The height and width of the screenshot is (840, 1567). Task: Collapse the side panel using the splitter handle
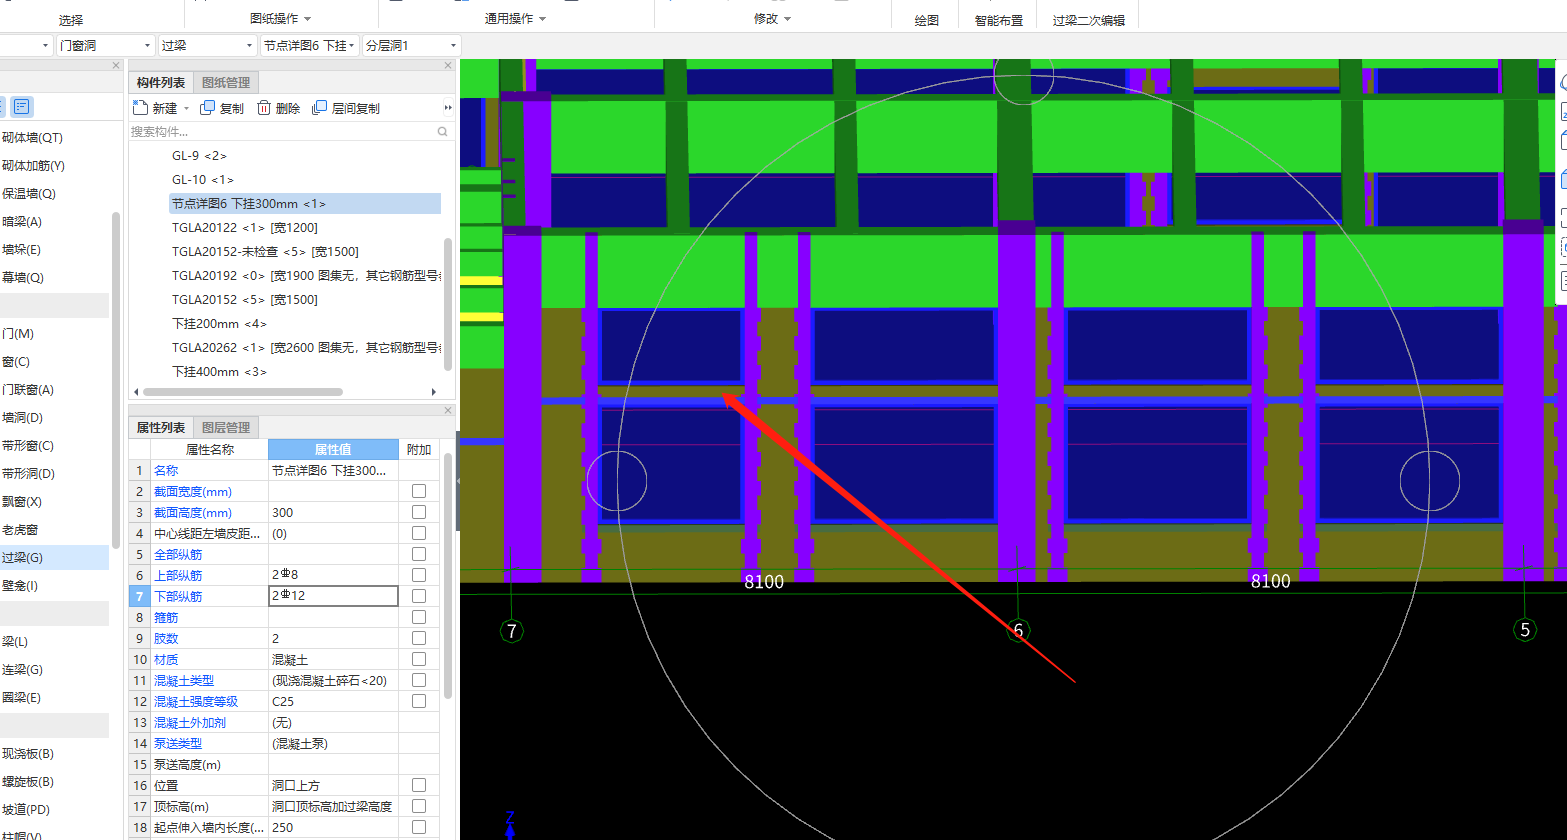458,481
